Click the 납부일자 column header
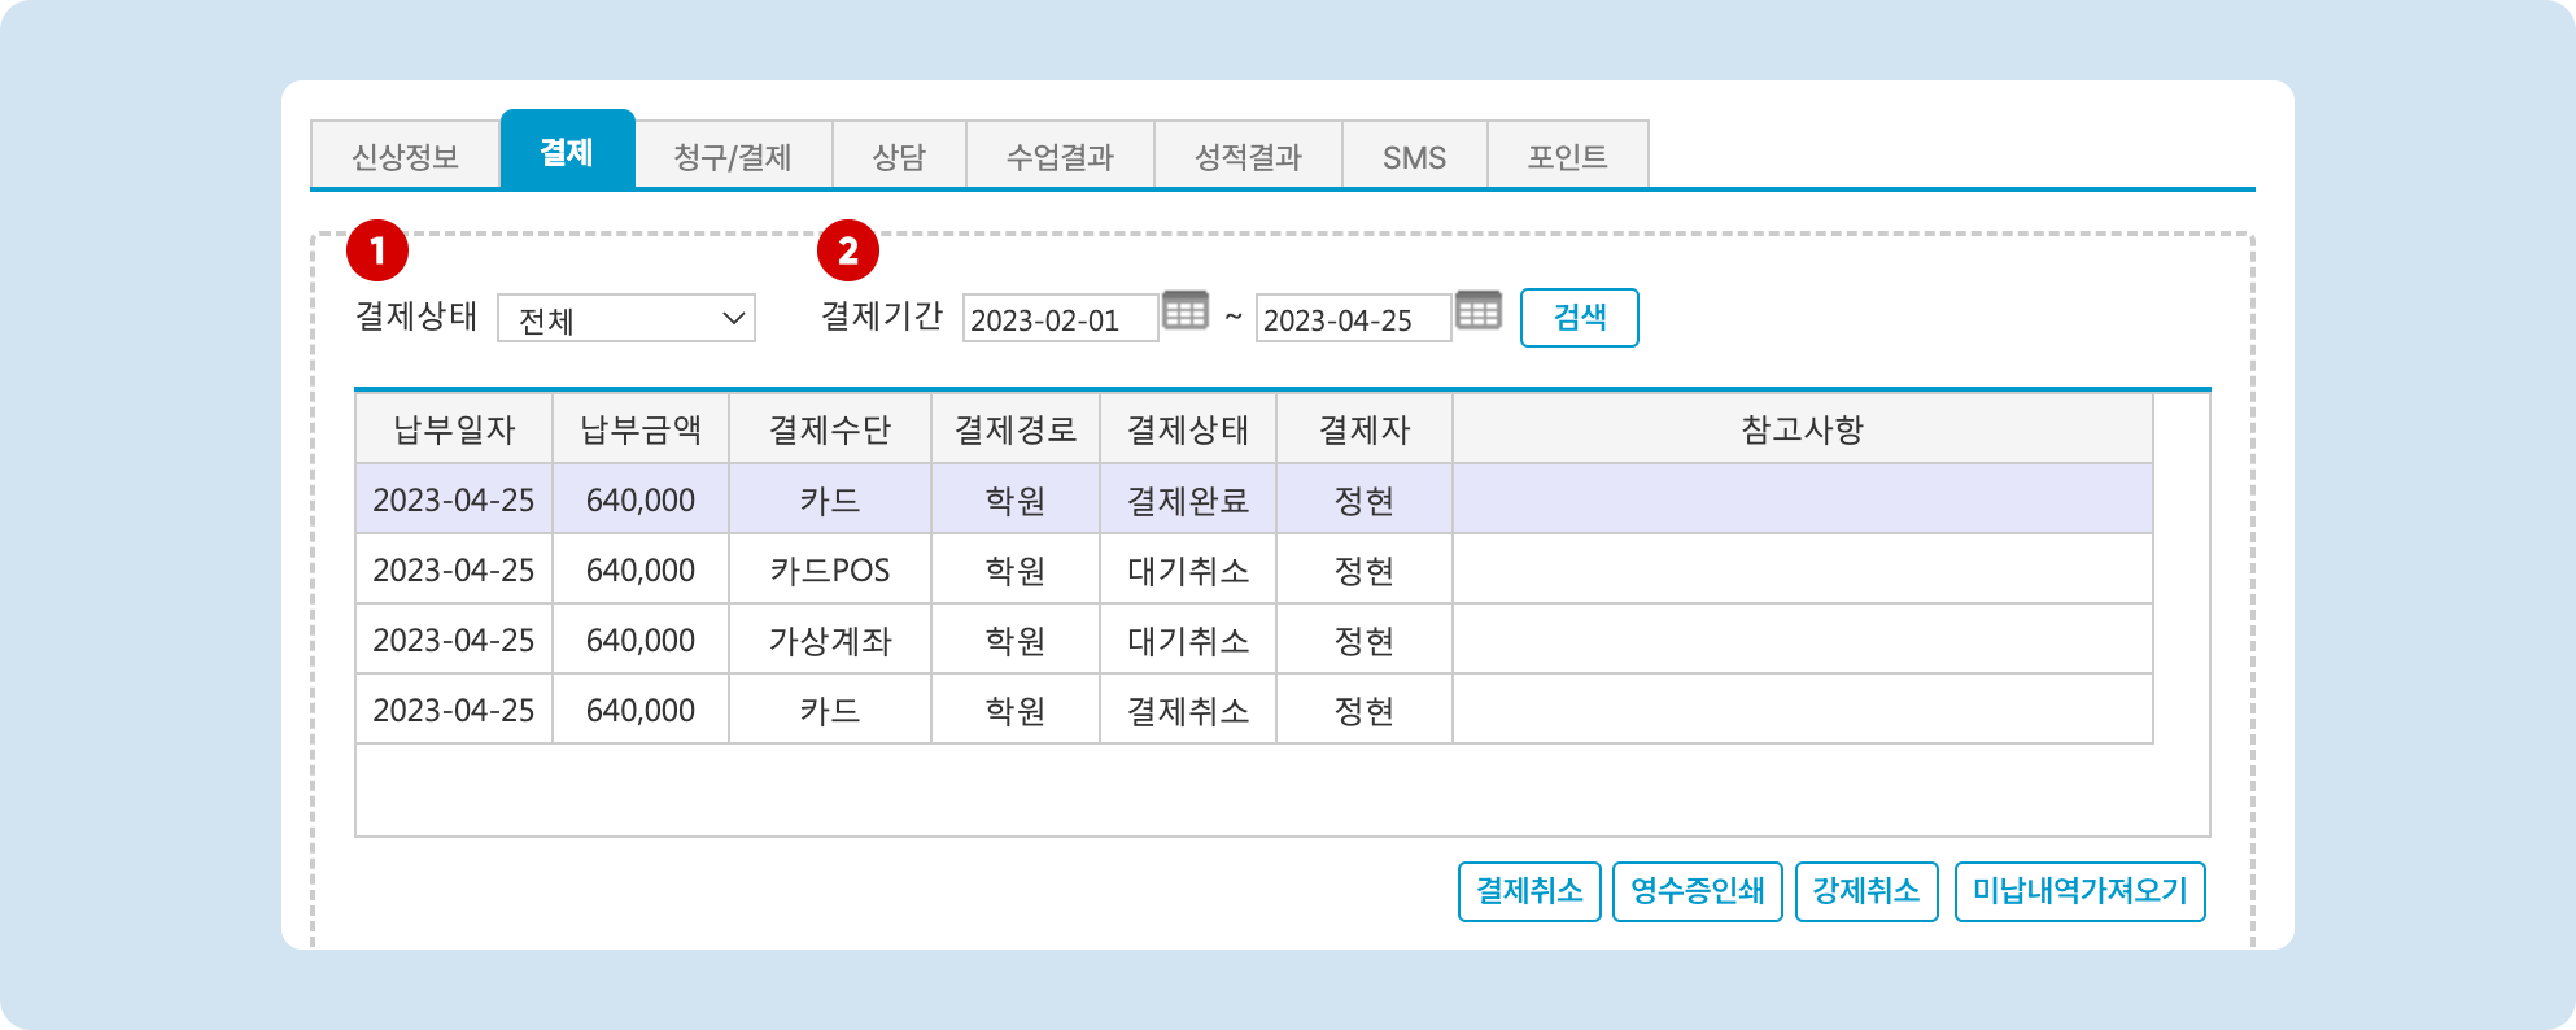The image size is (2576, 1030). 454,430
